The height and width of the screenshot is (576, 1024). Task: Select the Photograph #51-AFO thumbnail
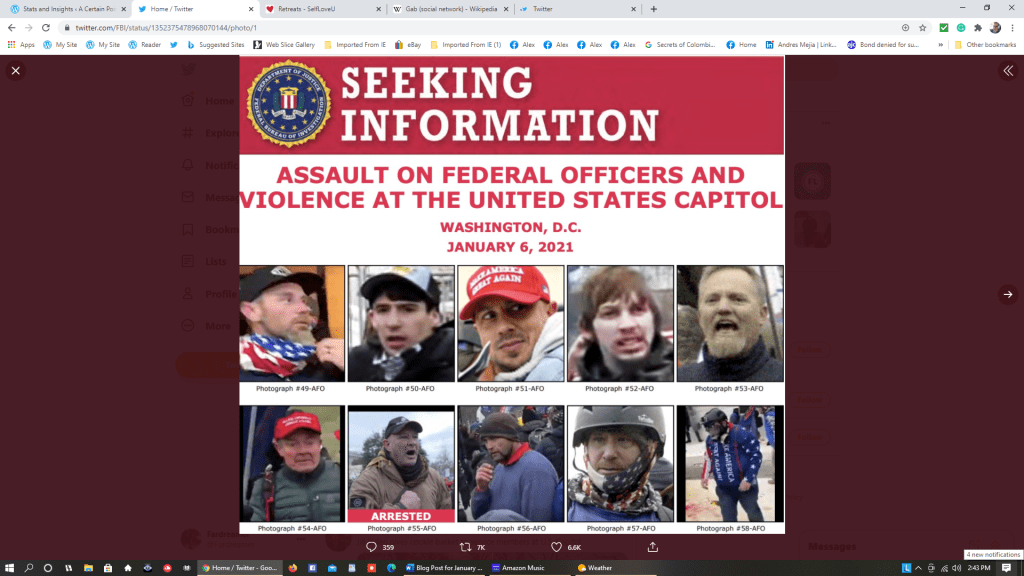coord(510,323)
